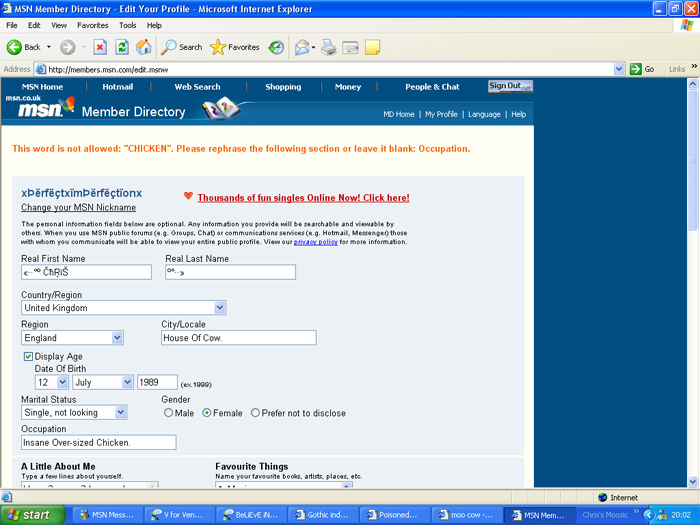Switch to moo cow taskbar window
700x525 pixels.
466,515
